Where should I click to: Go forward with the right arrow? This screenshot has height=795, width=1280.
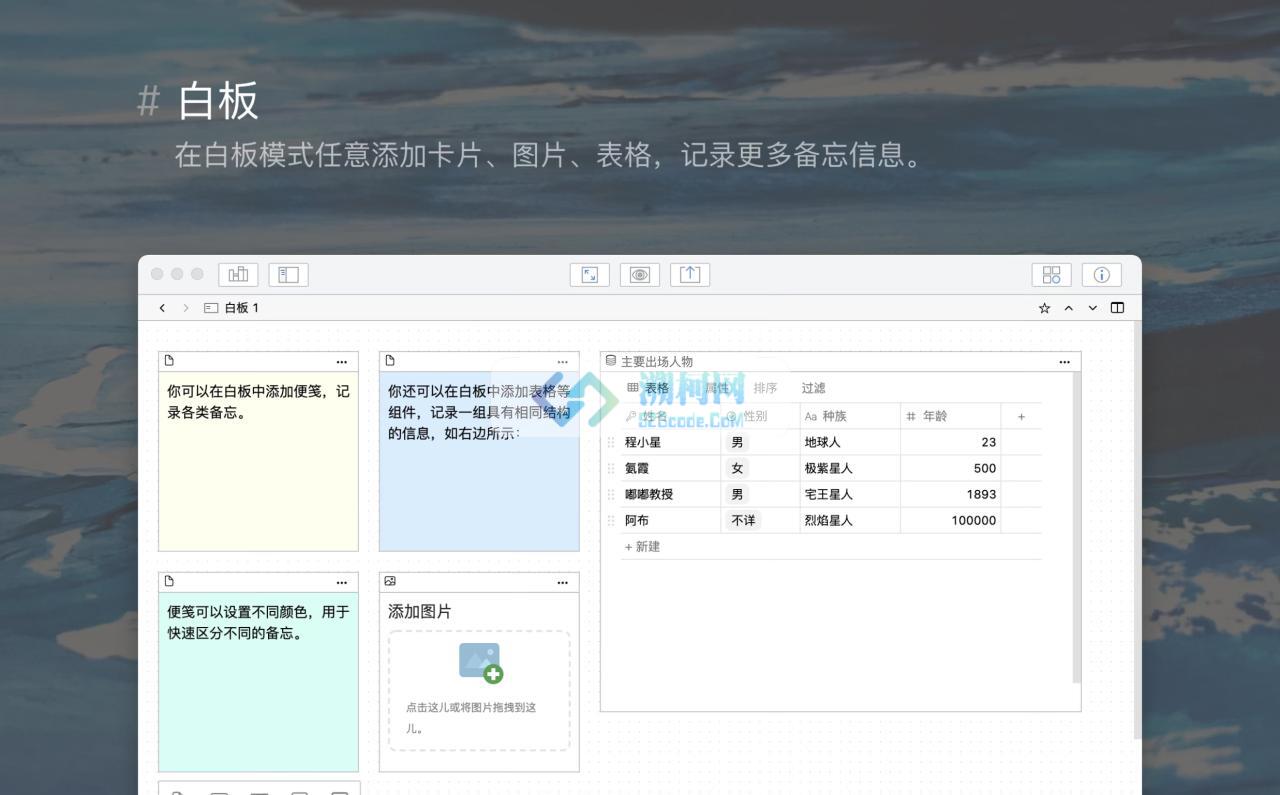(185, 308)
